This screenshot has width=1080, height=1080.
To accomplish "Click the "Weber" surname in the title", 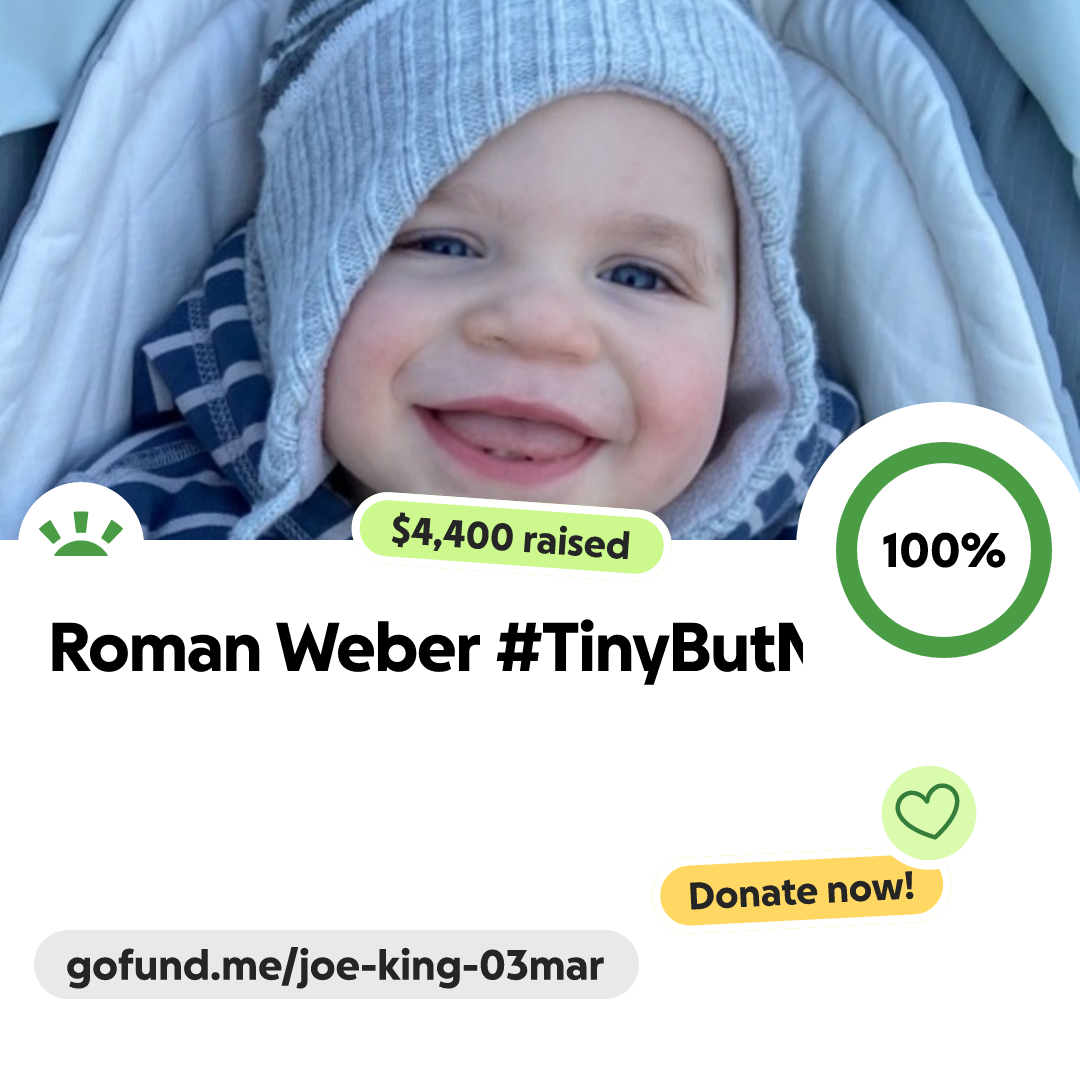I will pos(378,649).
